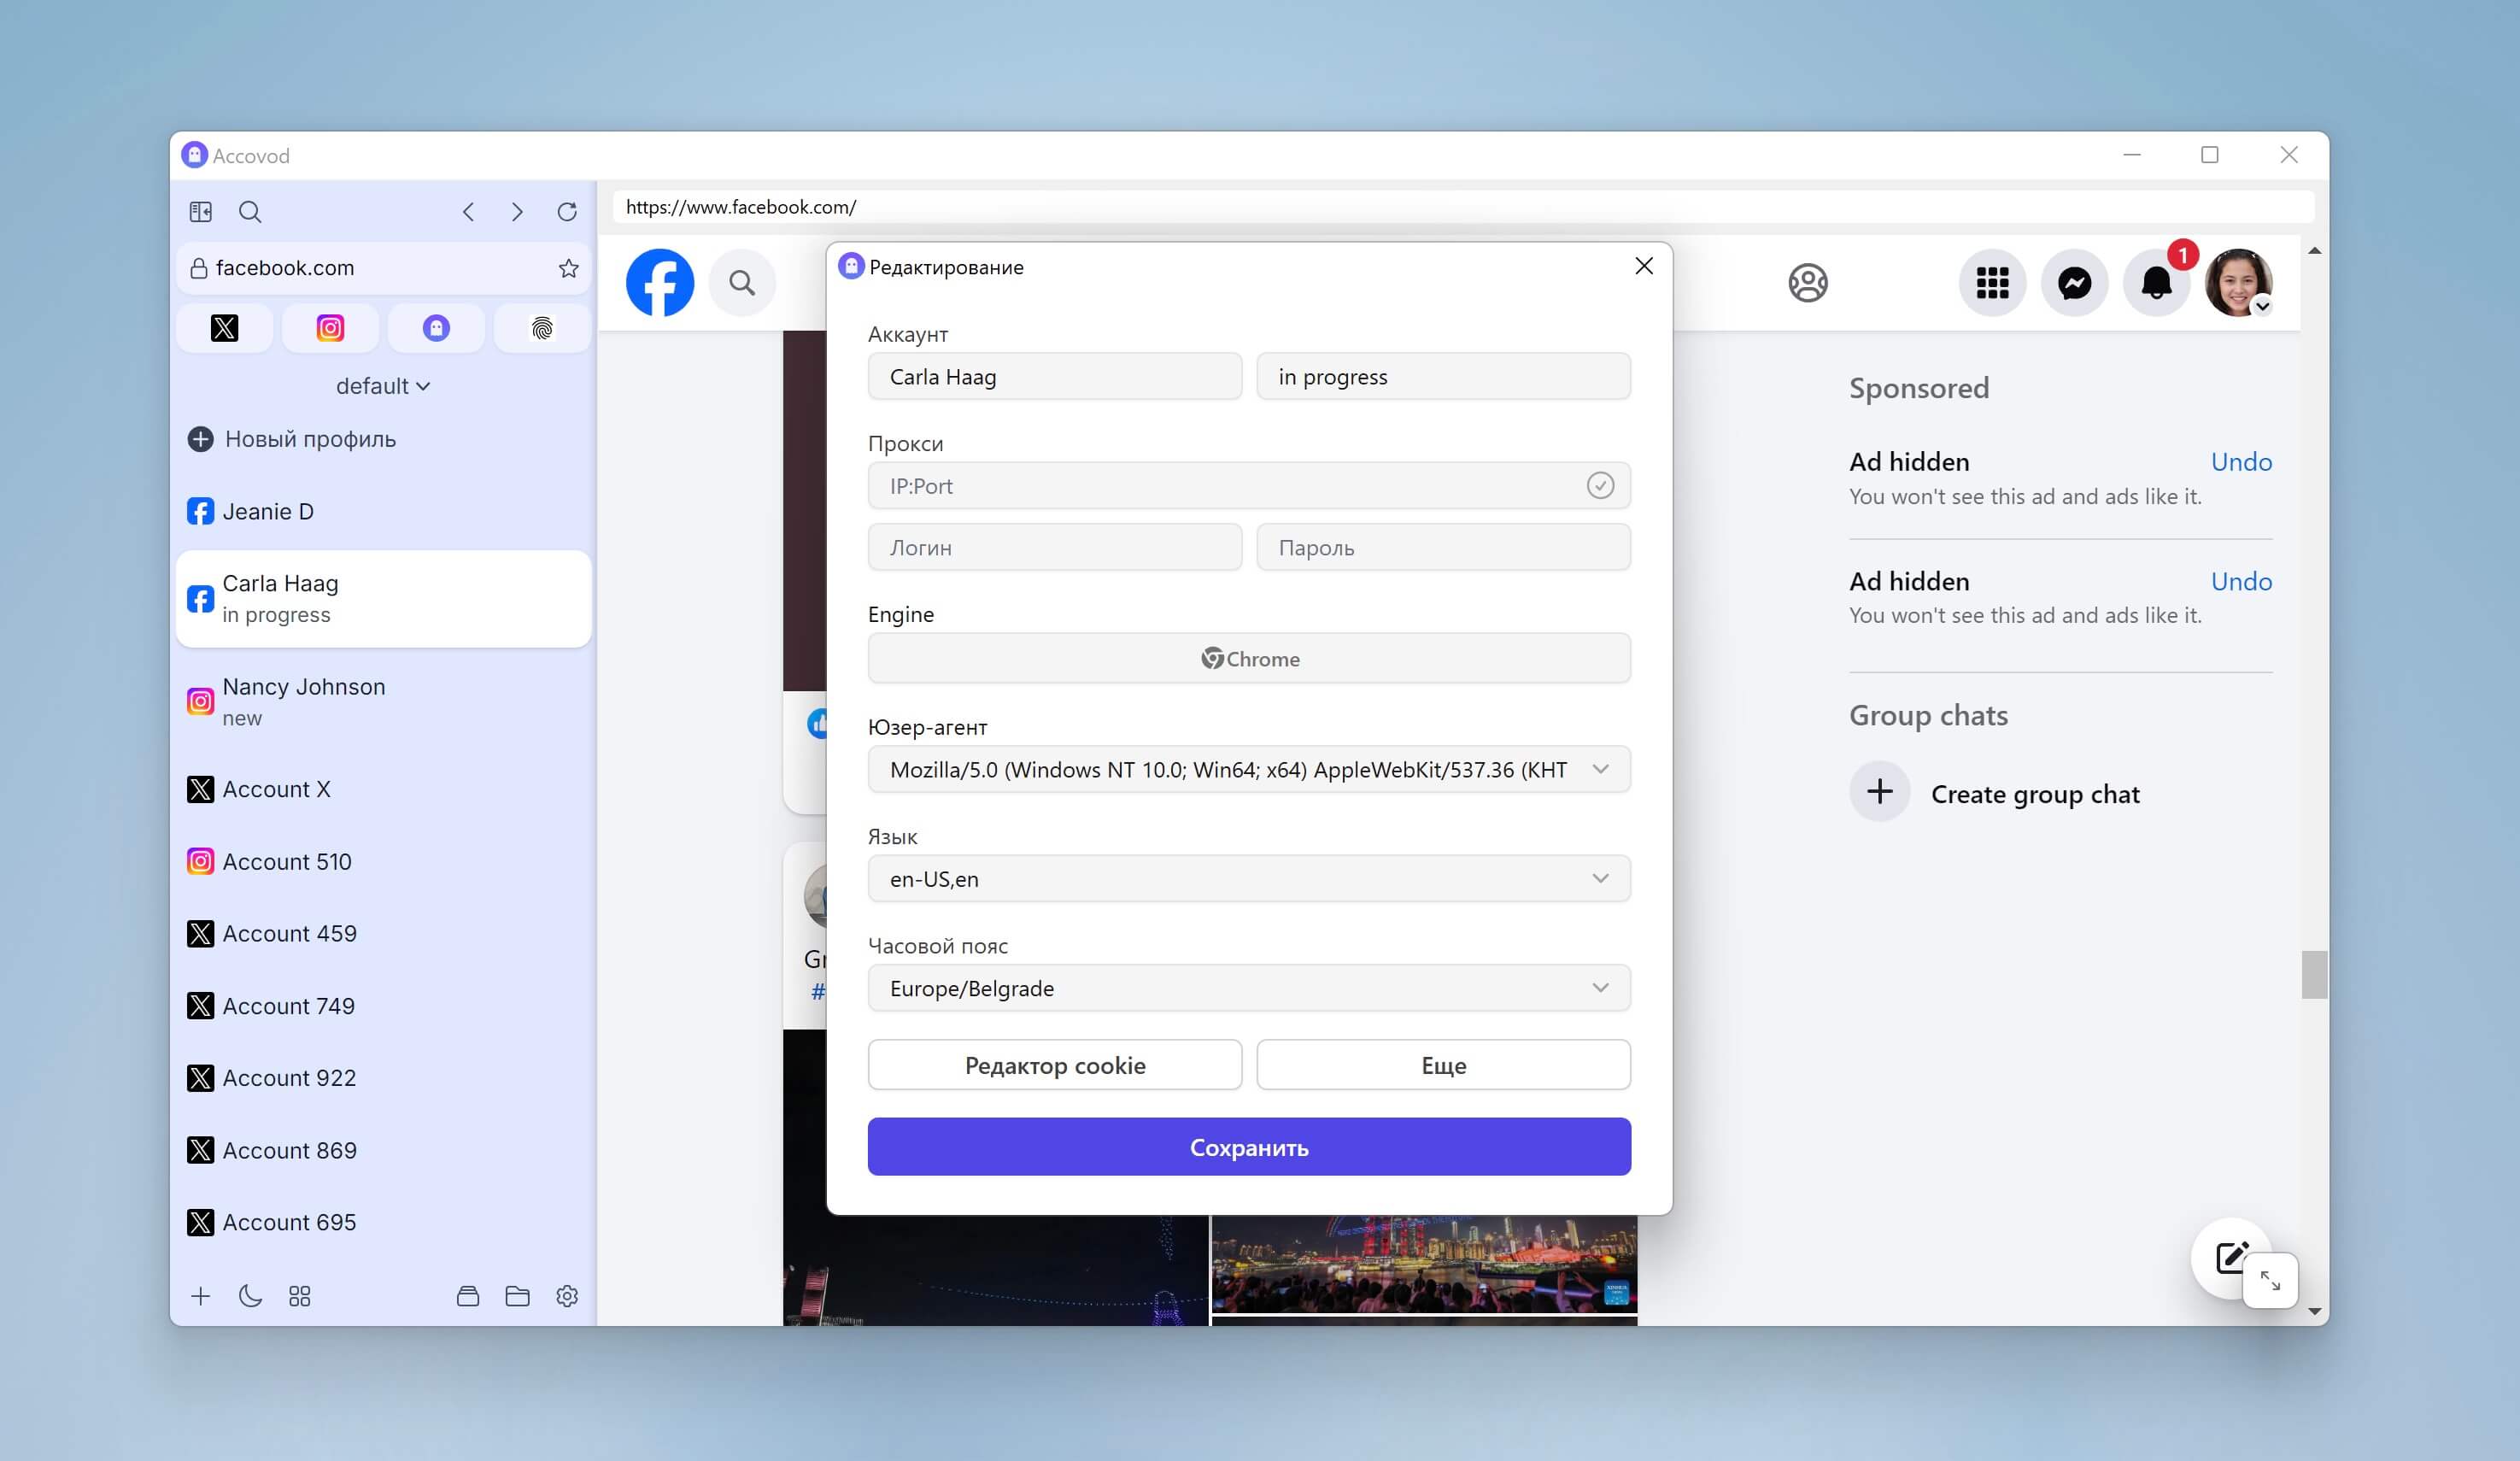
Task: Open Facebook notifications bell
Action: tap(2156, 283)
